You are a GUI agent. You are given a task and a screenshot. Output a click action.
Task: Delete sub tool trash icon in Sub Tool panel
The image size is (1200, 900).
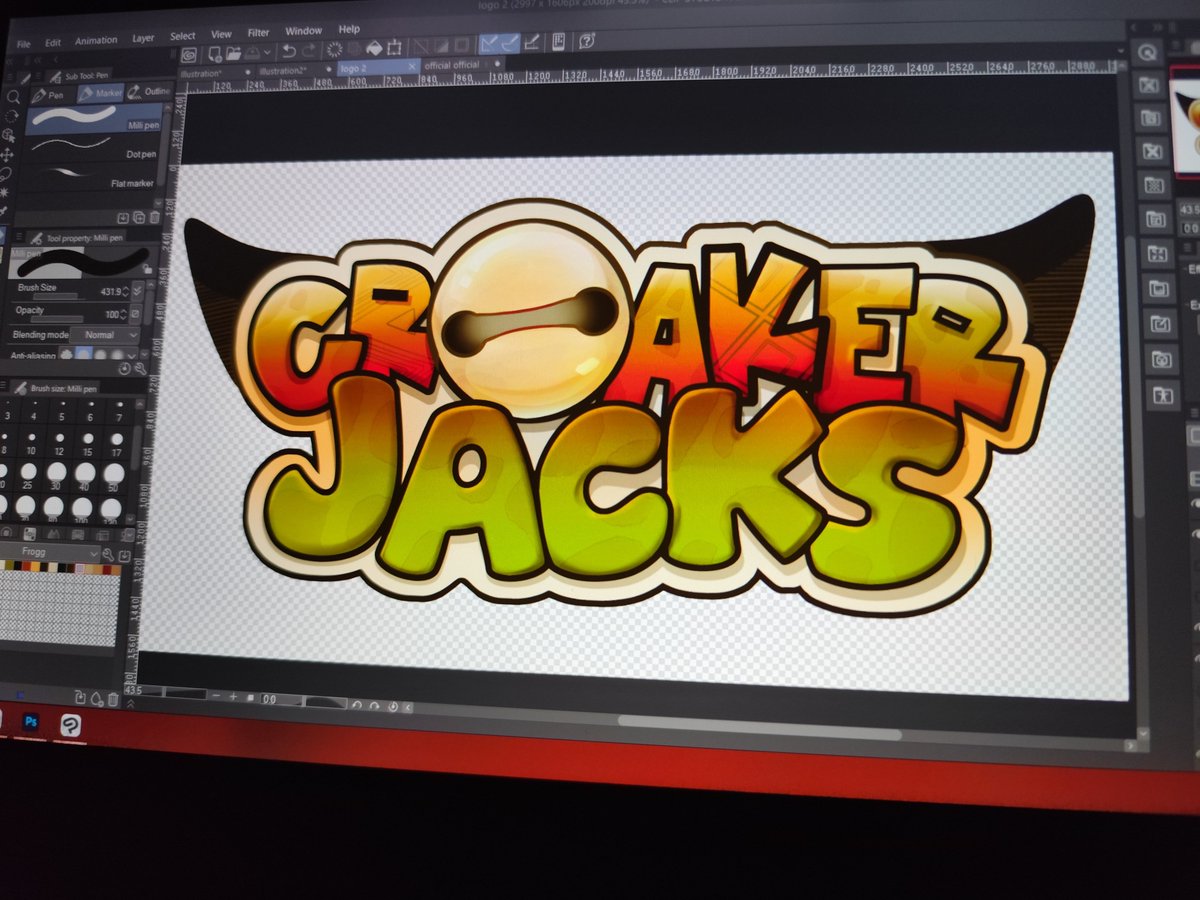(154, 217)
